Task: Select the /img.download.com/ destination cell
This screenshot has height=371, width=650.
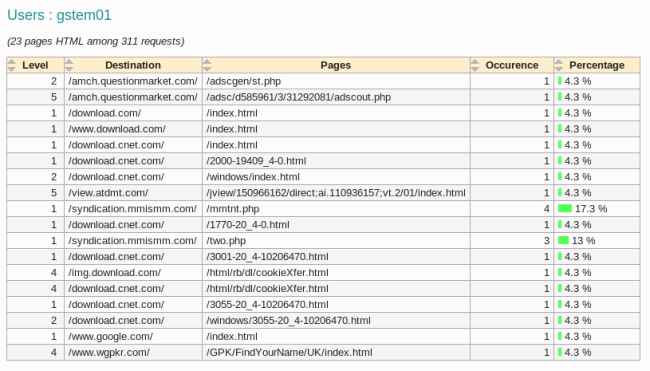Action: coord(133,273)
